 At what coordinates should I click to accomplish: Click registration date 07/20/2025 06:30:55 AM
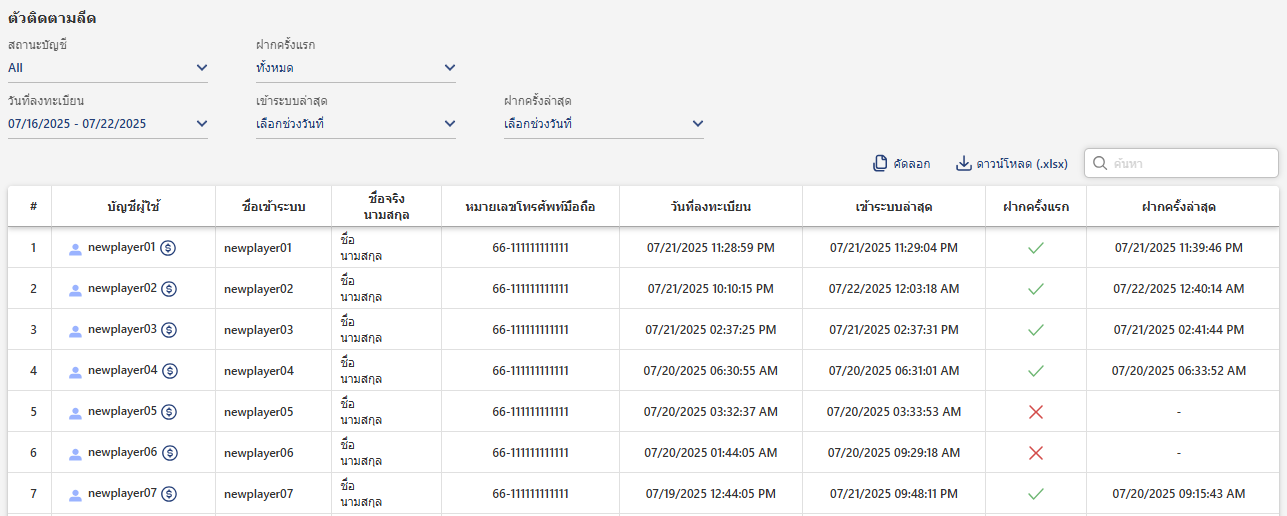click(x=711, y=371)
